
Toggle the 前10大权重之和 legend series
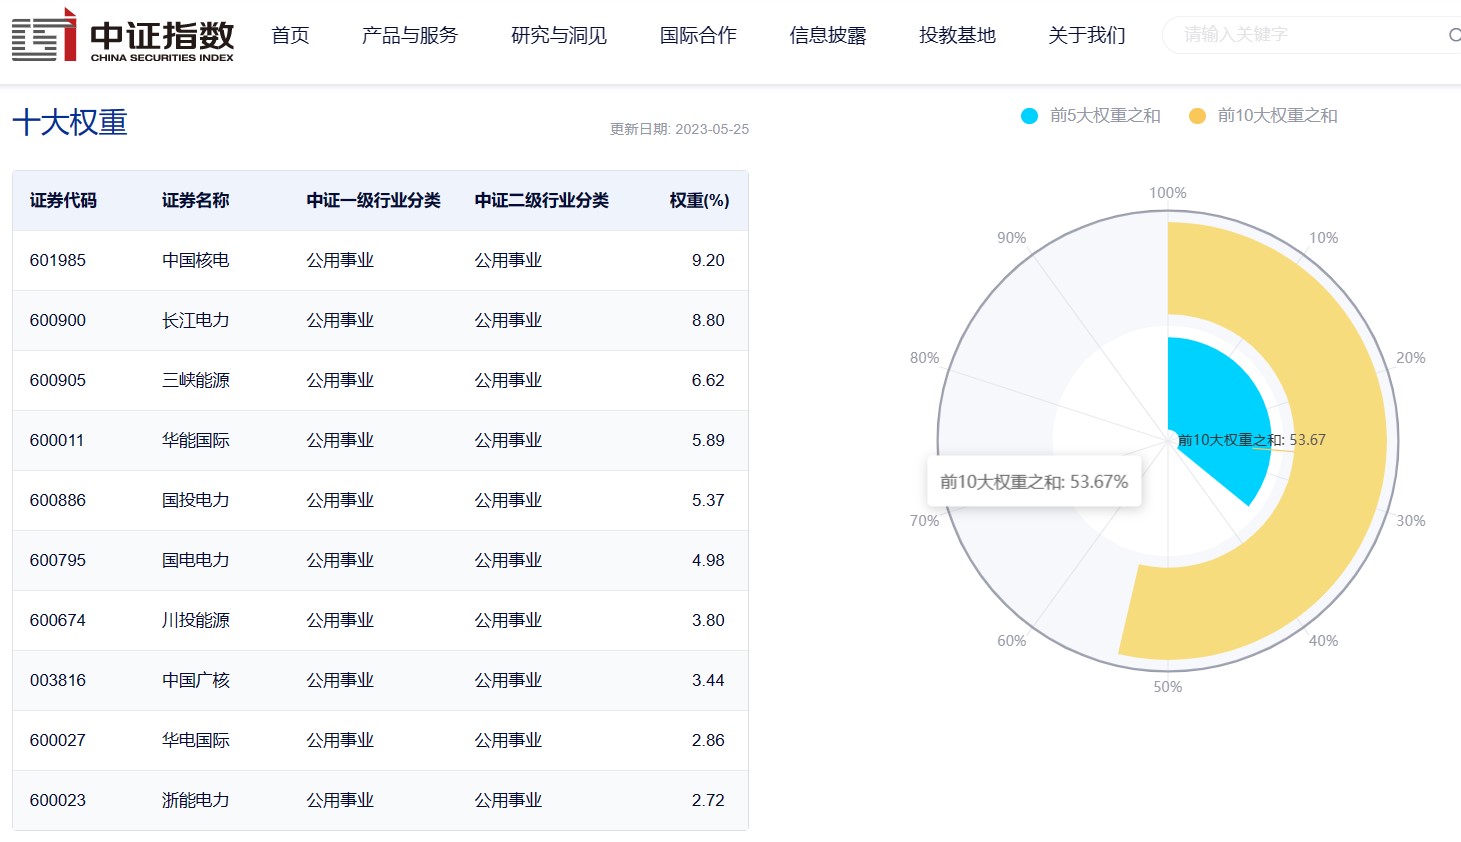click(x=1263, y=116)
